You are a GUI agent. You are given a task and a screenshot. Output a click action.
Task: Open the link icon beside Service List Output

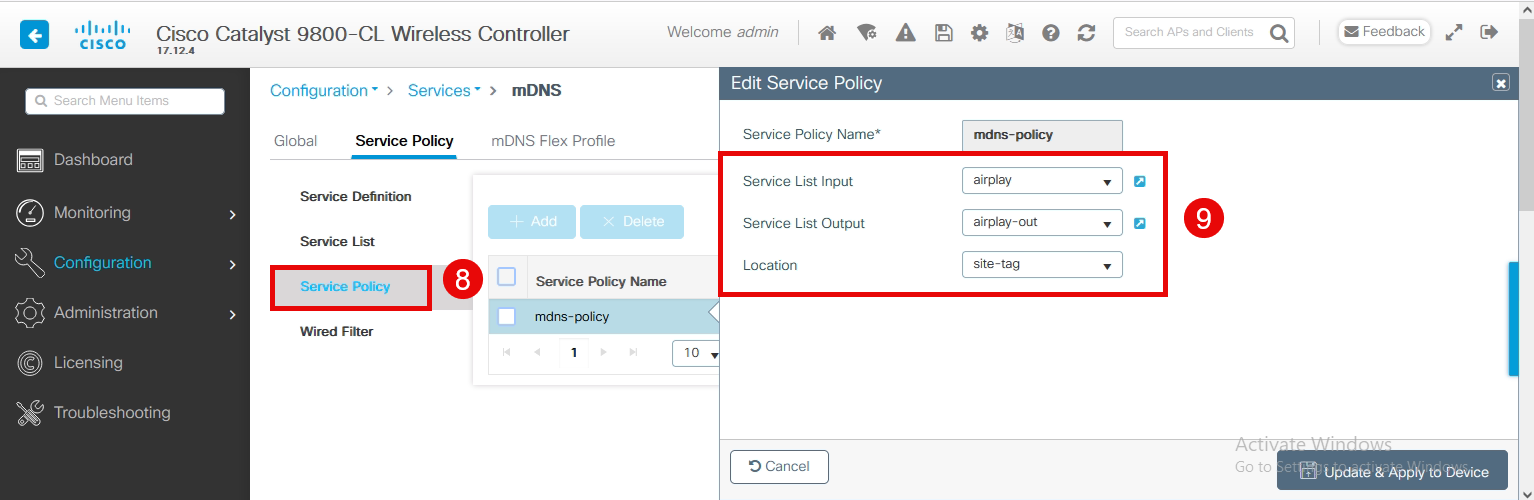click(x=1139, y=223)
